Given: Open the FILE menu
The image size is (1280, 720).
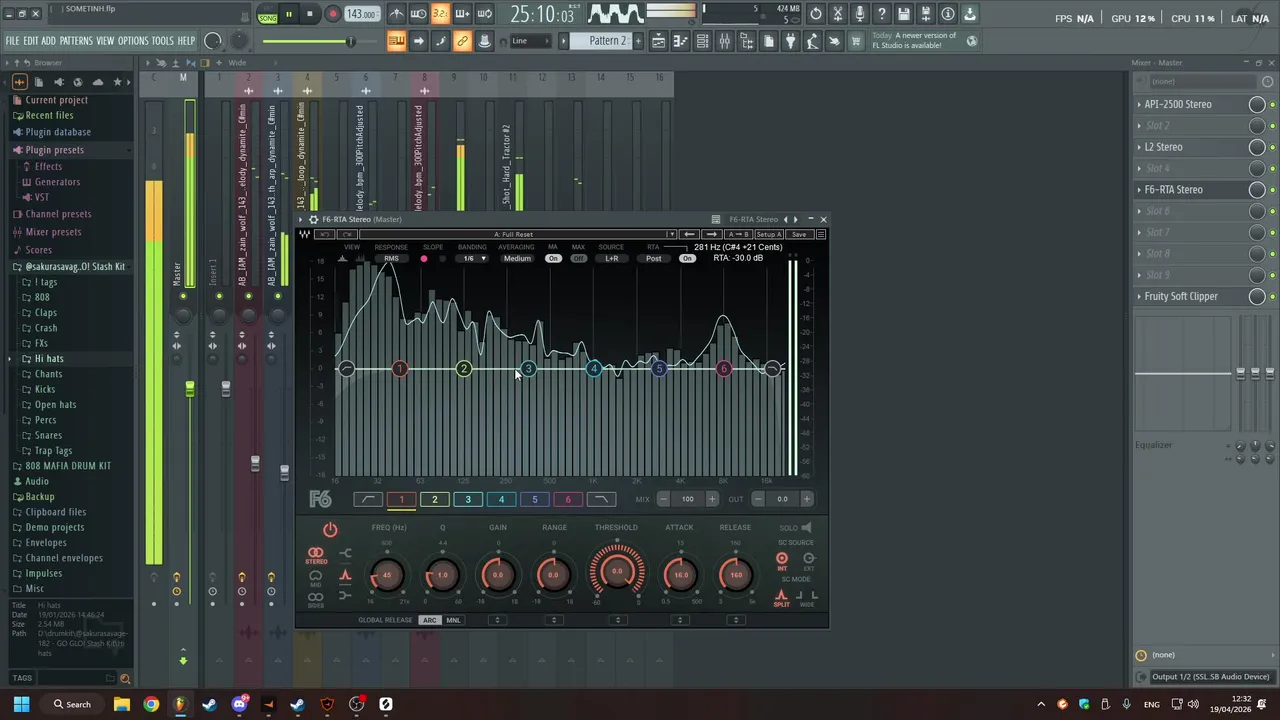Looking at the screenshot, I should pyautogui.click(x=12, y=41).
